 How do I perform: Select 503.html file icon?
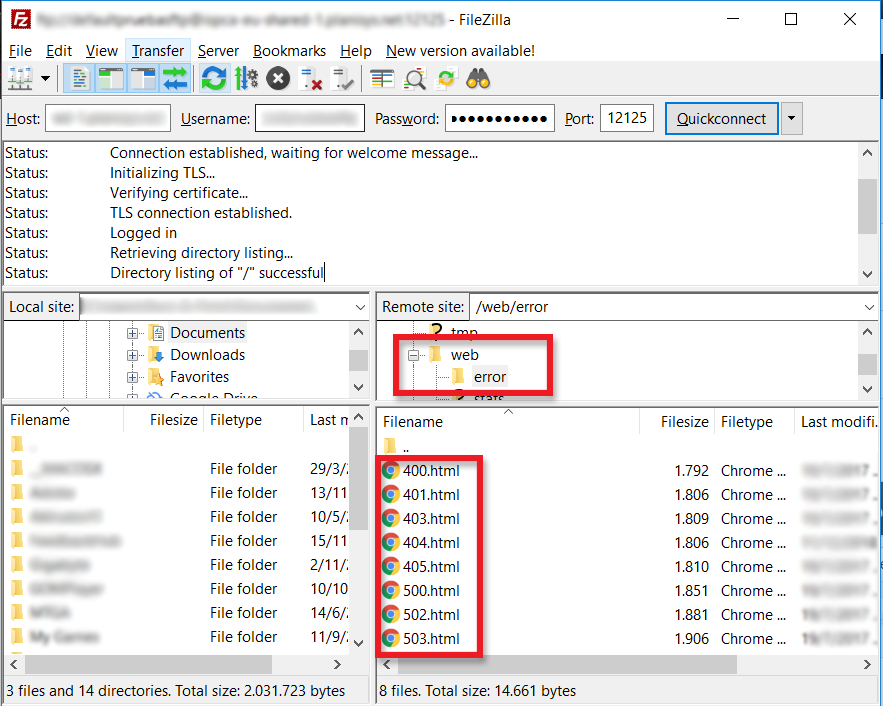tap(391, 639)
